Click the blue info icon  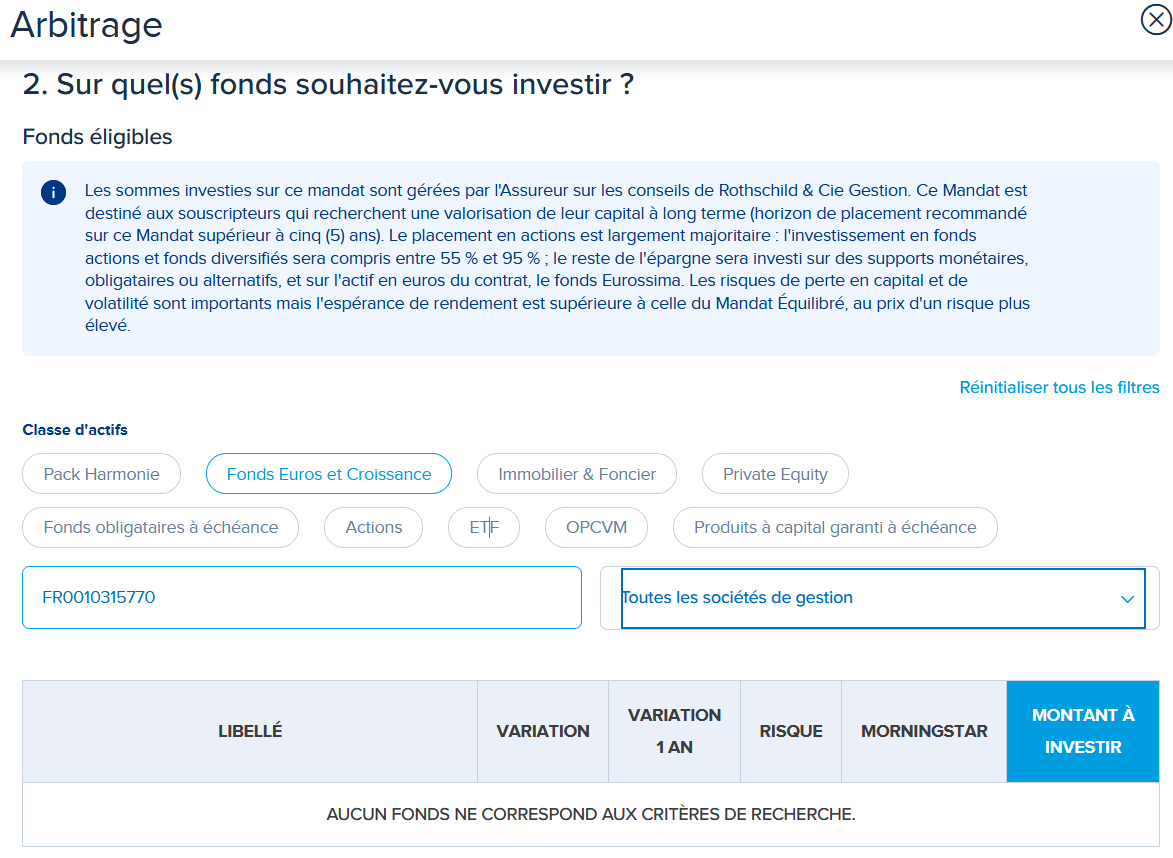(x=53, y=193)
